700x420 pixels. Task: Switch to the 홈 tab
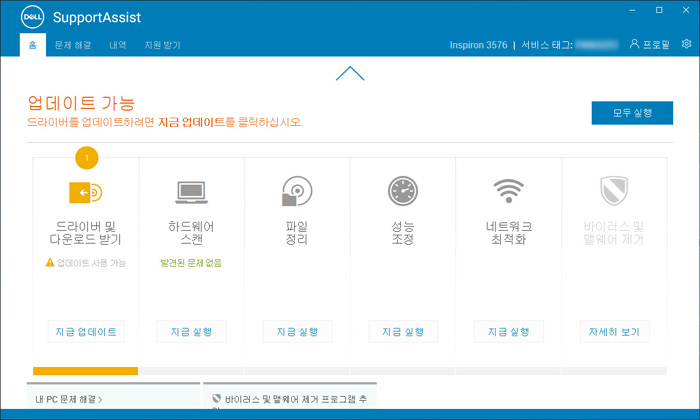[33, 45]
